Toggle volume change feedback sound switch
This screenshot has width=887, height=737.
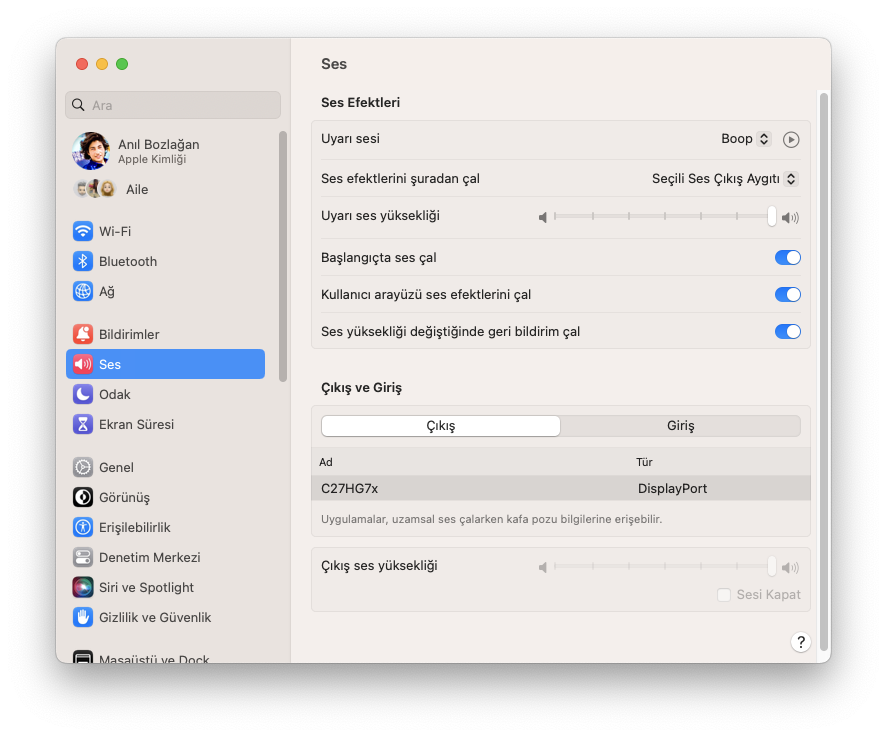[x=787, y=331]
